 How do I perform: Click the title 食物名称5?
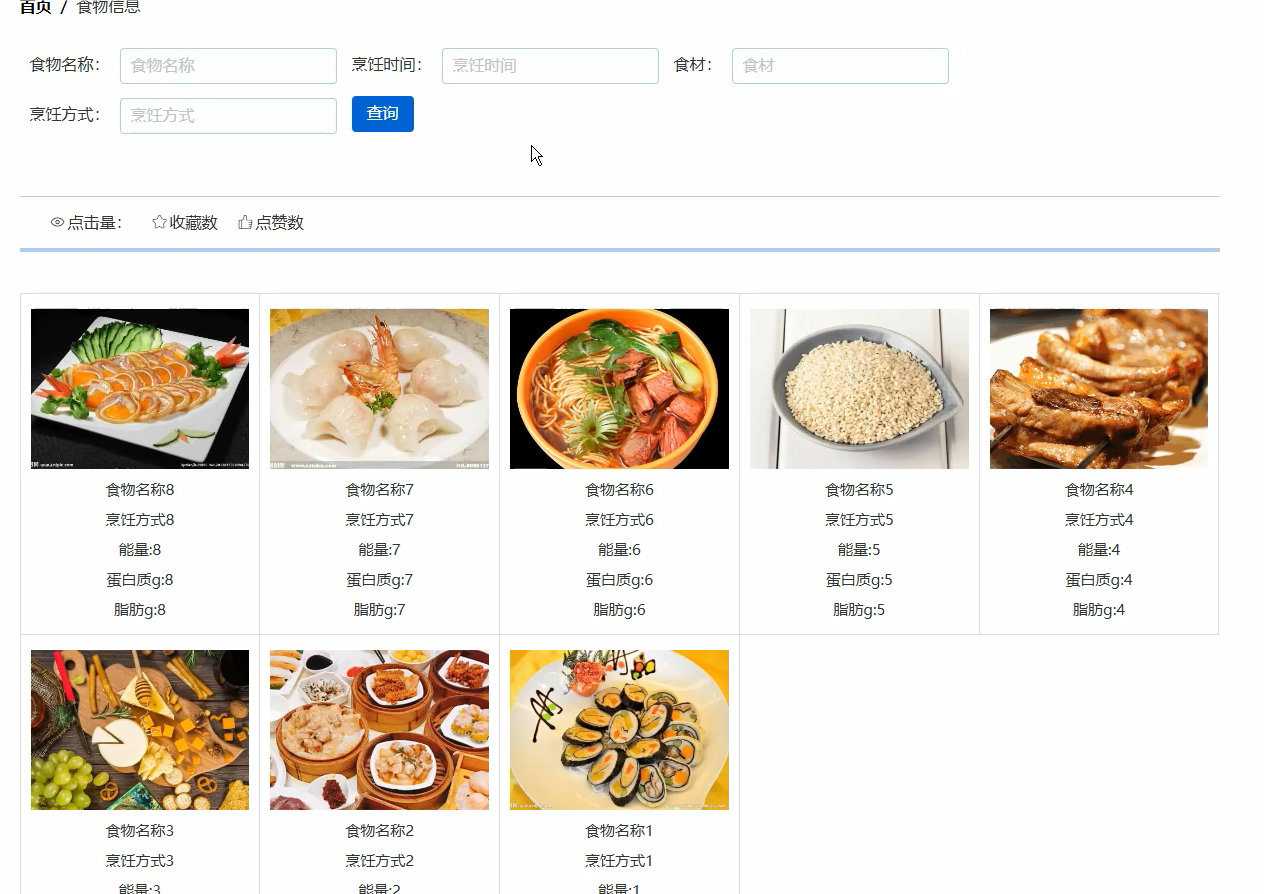coord(859,490)
